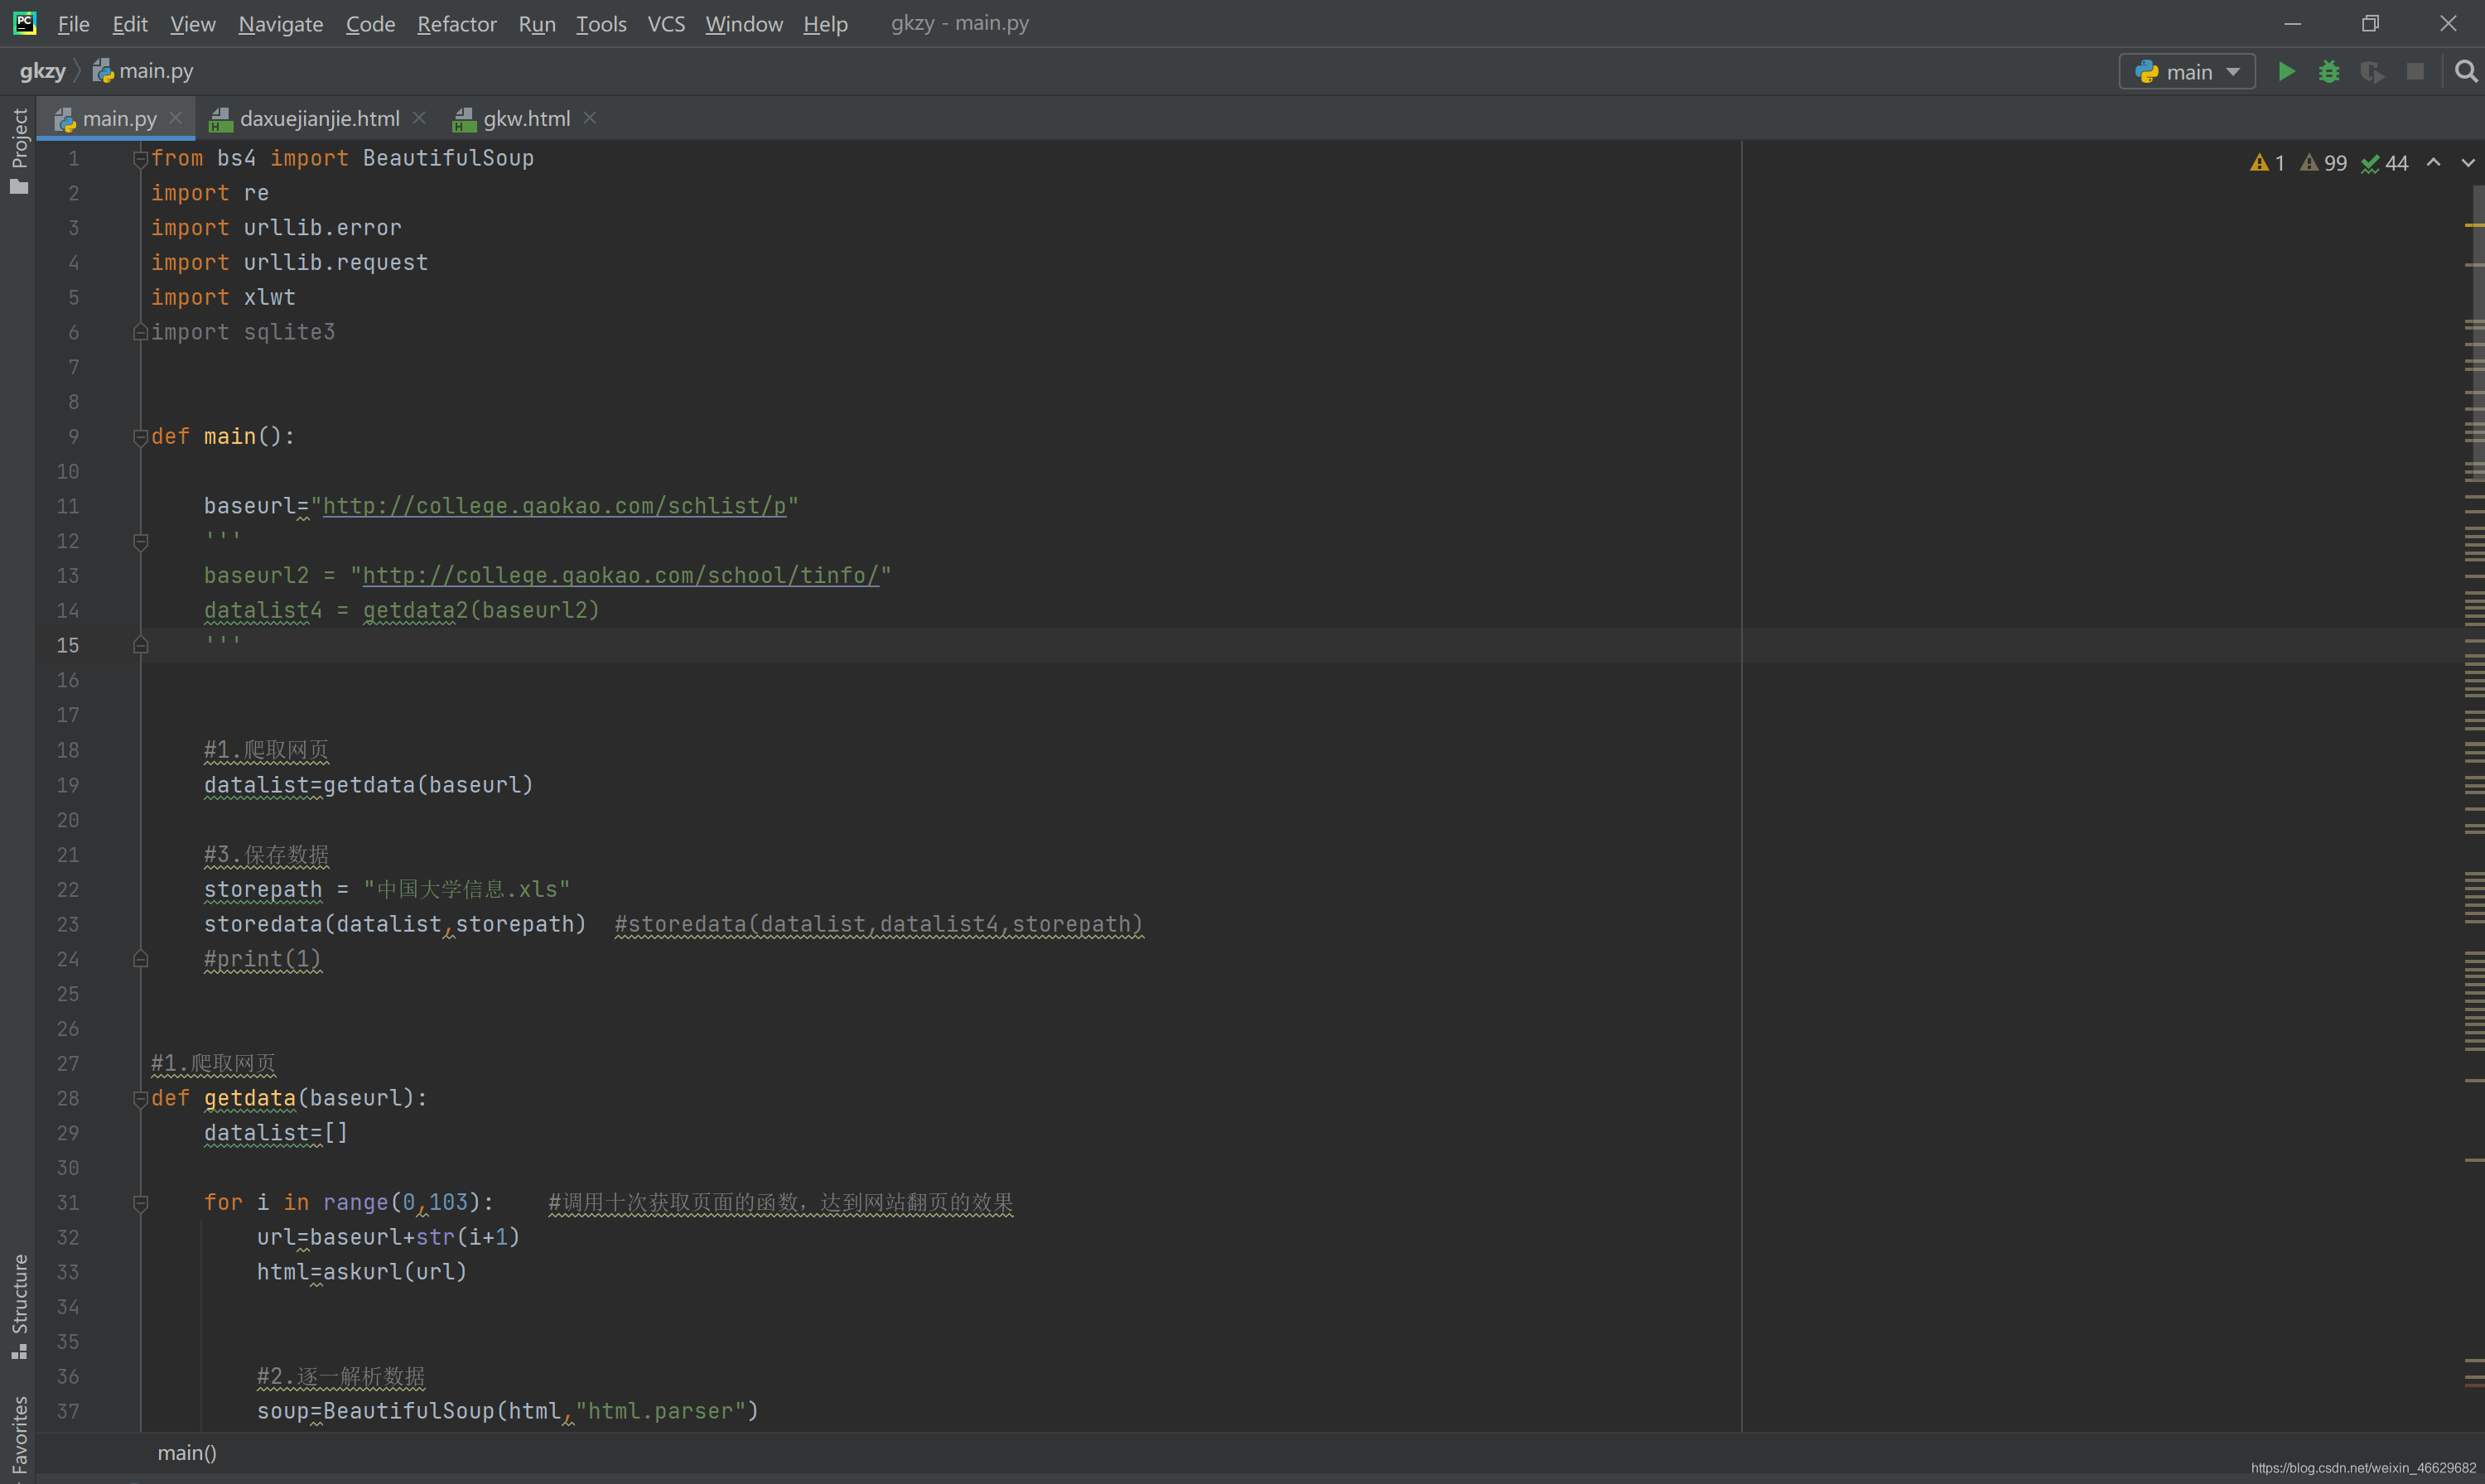Select main.py in the breadcrumb bar
The width and height of the screenshot is (2485, 1484).
coord(143,71)
